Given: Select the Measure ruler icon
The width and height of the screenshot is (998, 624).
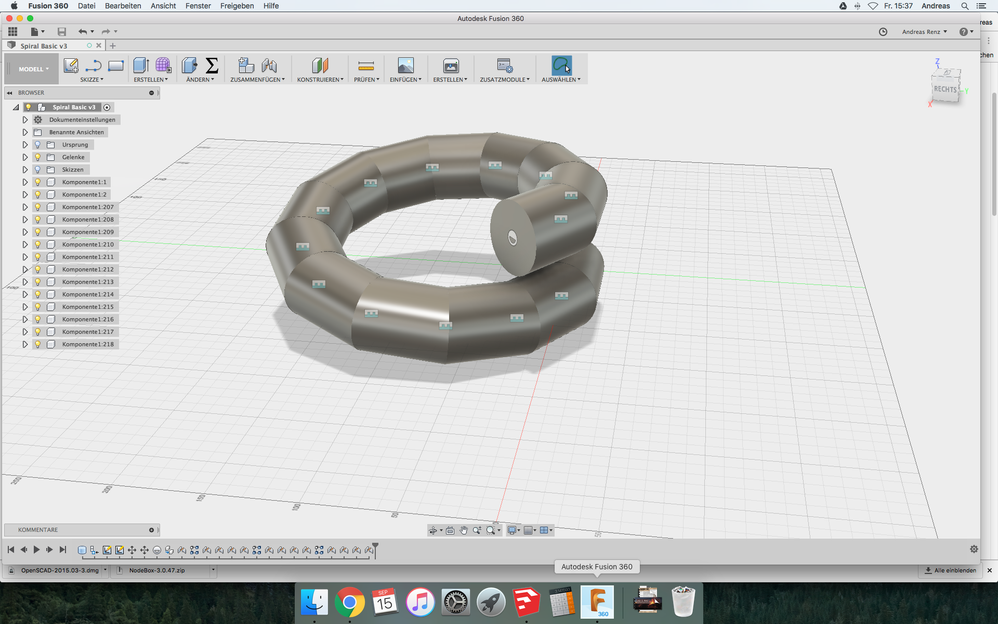Looking at the screenshot, I should pos(366,66).
